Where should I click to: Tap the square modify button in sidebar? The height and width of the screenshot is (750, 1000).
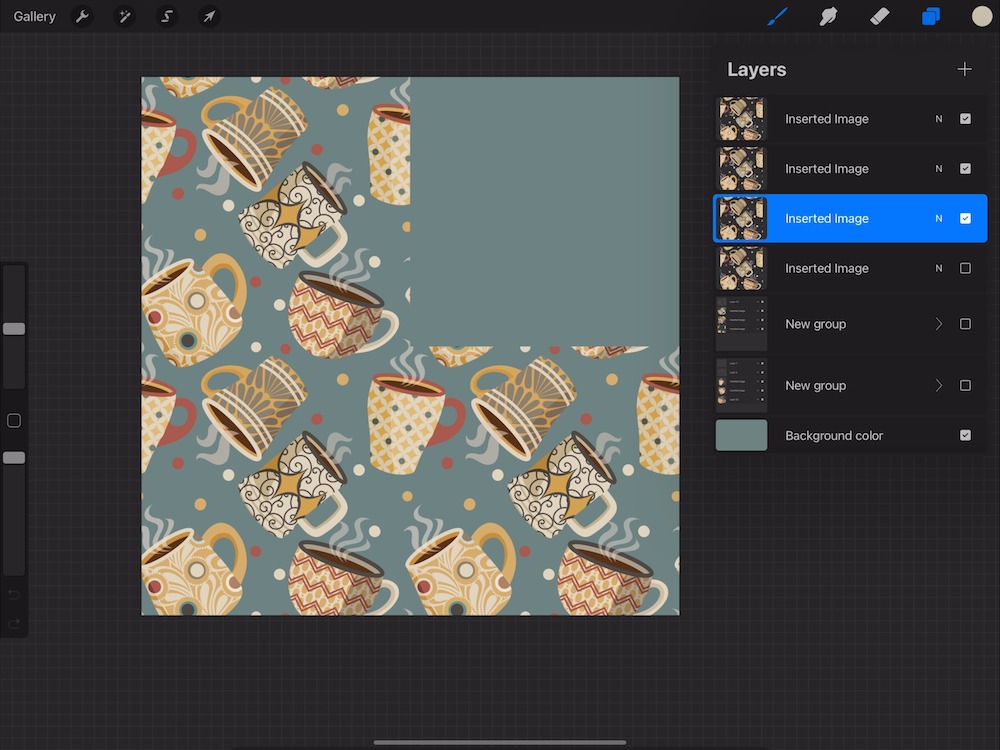pyautogui.click(x=14, y=421)
